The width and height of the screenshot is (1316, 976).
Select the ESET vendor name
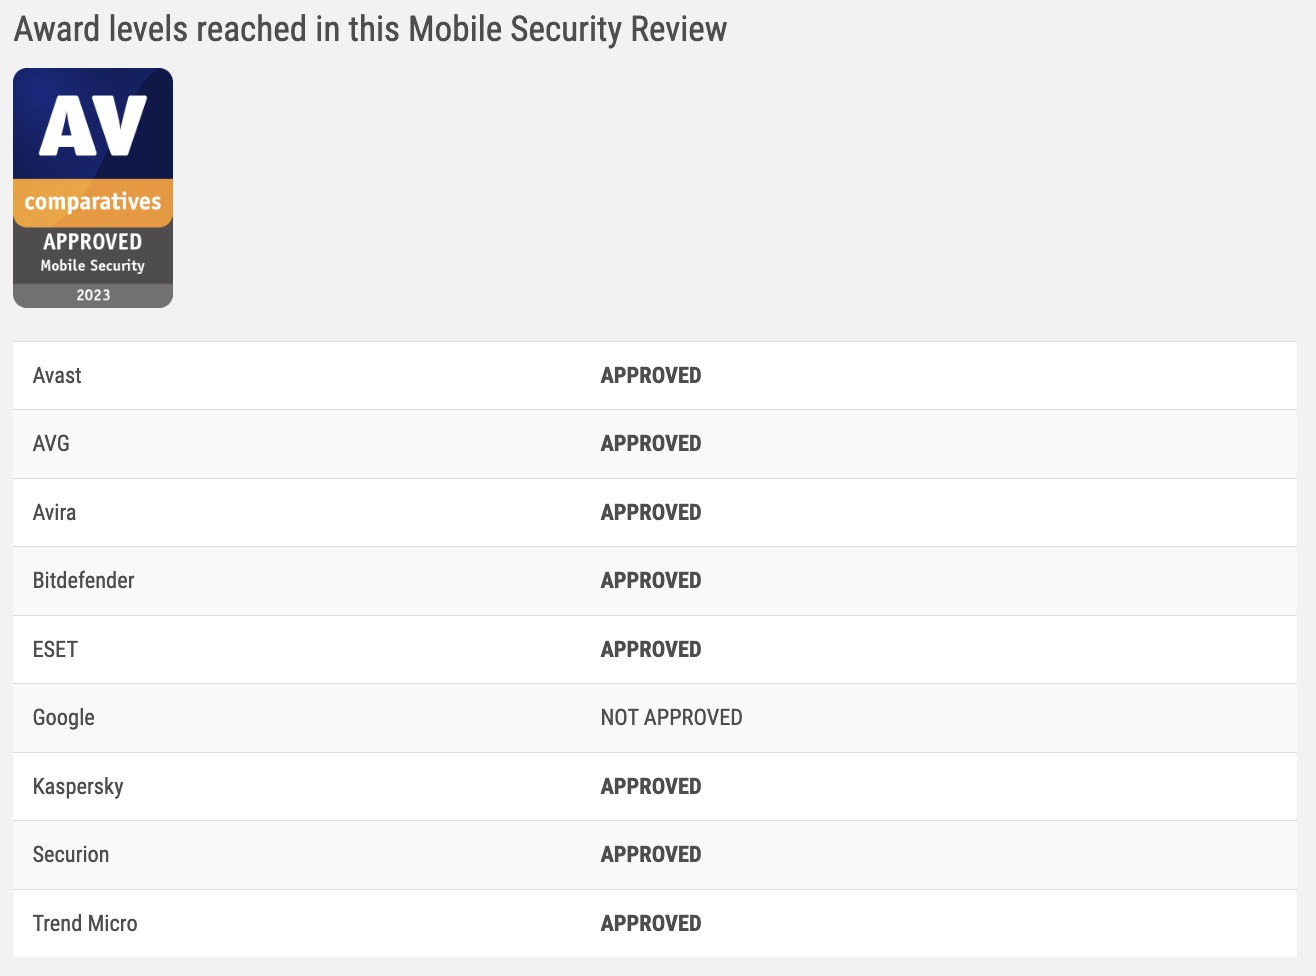(55, 650)
